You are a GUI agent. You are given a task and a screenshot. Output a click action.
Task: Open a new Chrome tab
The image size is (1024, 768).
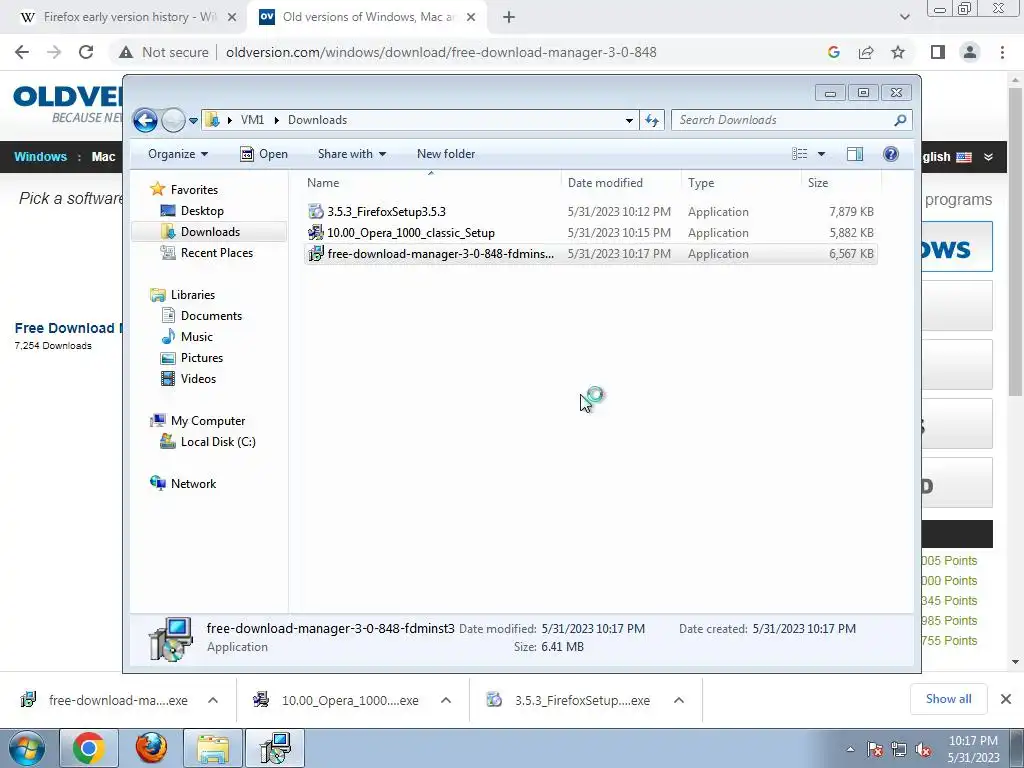click(509, 18)
